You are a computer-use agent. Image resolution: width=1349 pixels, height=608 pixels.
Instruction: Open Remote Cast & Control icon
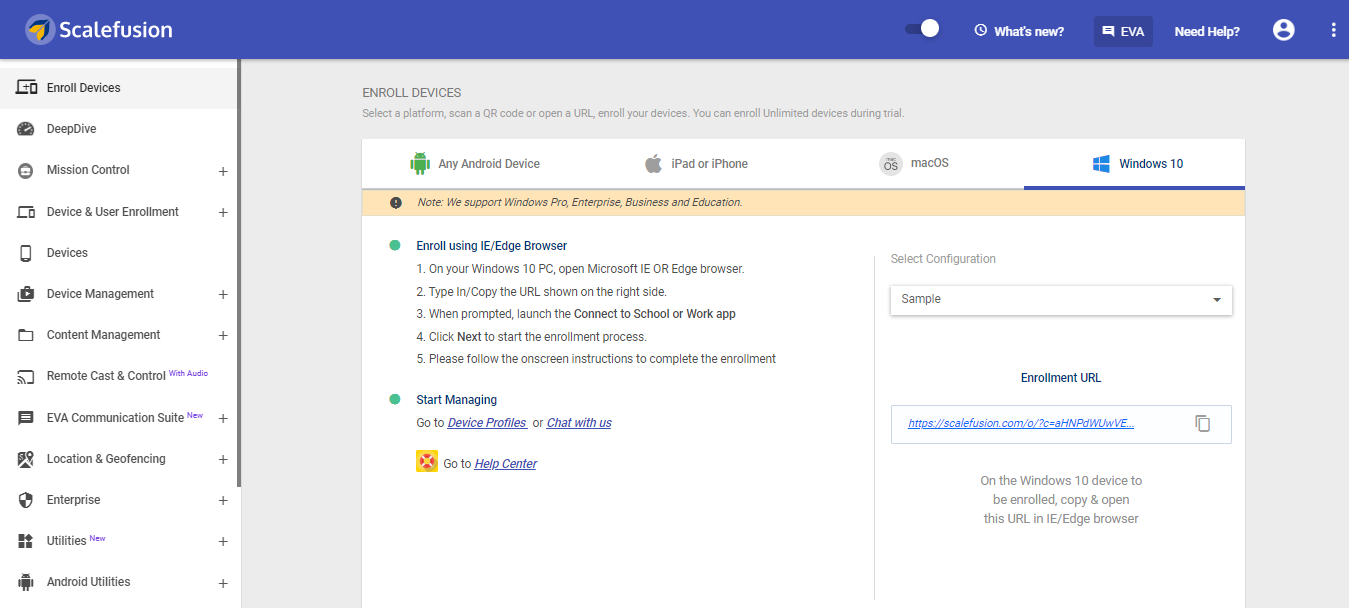24,376
